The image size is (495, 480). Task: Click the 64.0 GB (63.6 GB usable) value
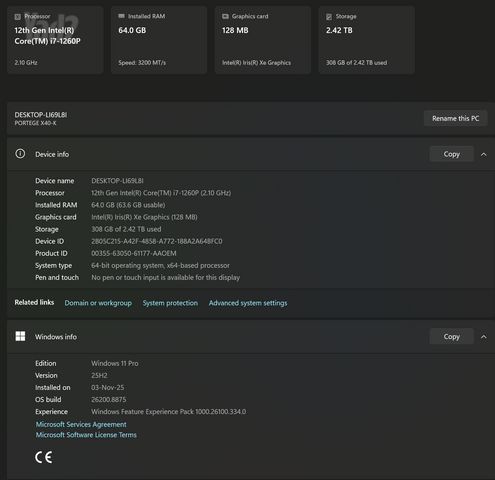coord(128,205)
